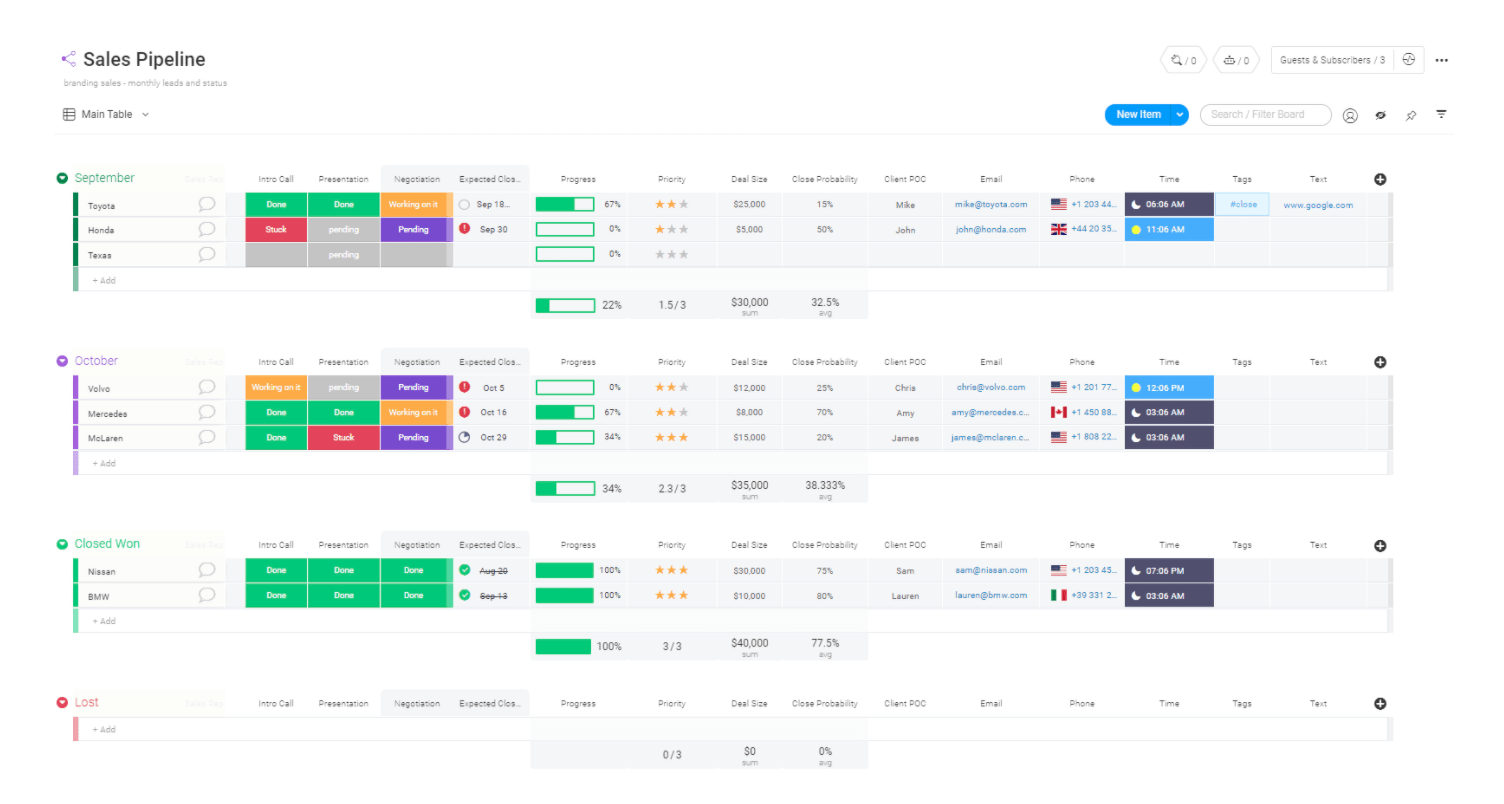Image resolution: width=1504 pixels, height=804 pixels.
Task: Change McLaren Presentation status Stuck
Action: [x=344, y=437]
